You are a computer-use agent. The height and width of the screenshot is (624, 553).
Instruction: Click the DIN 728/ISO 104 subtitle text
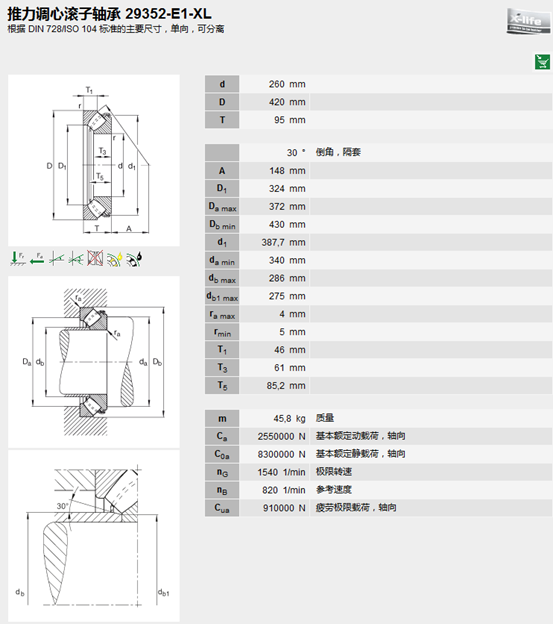pyautogui.click(x=116, y=29)
